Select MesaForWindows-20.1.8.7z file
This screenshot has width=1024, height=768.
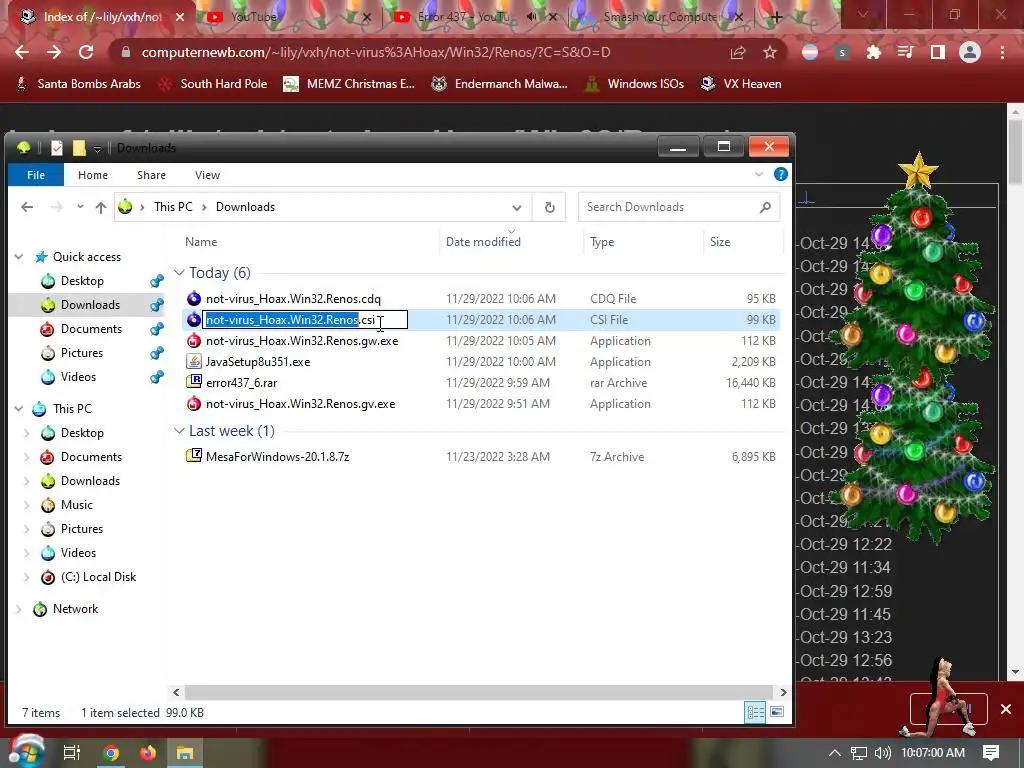point(278,457)
